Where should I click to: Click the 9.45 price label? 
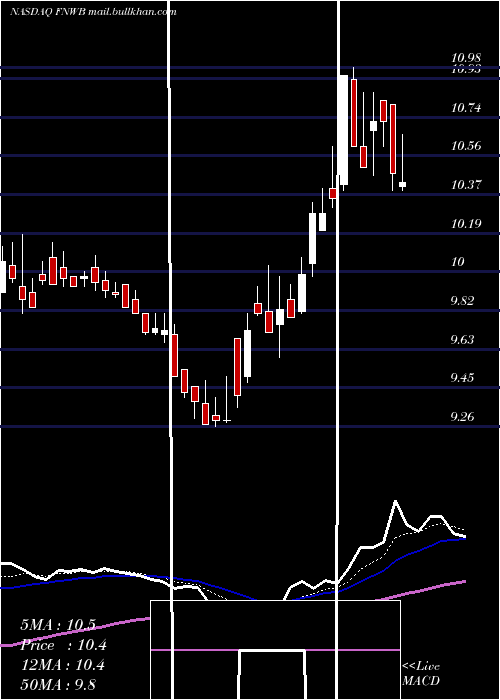462,378
